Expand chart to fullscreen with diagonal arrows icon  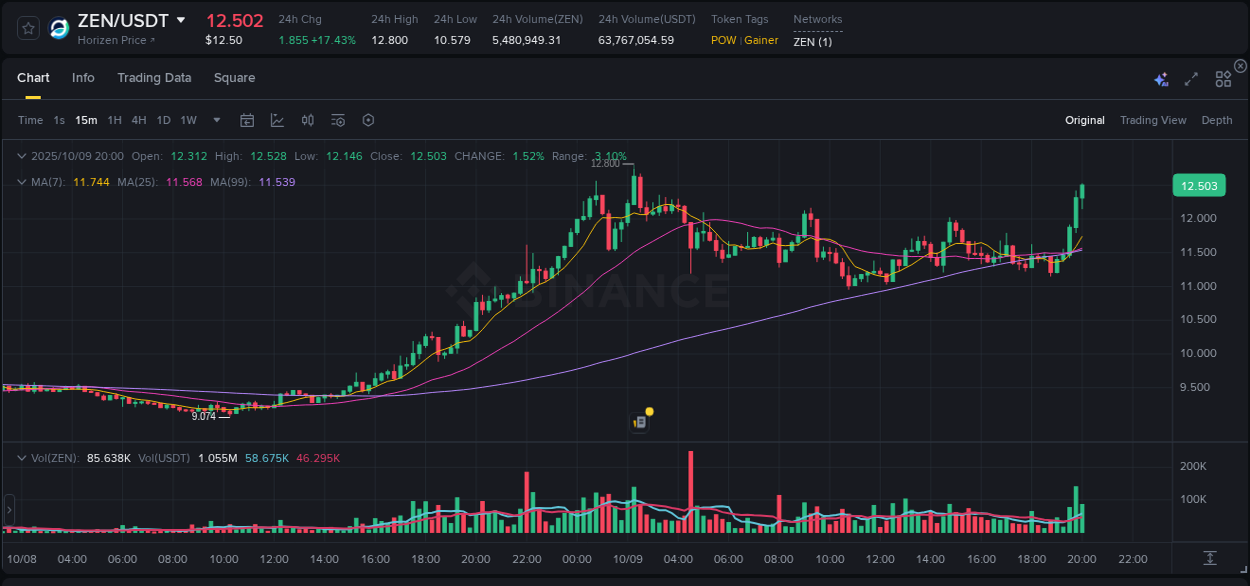coord(1190,78)
